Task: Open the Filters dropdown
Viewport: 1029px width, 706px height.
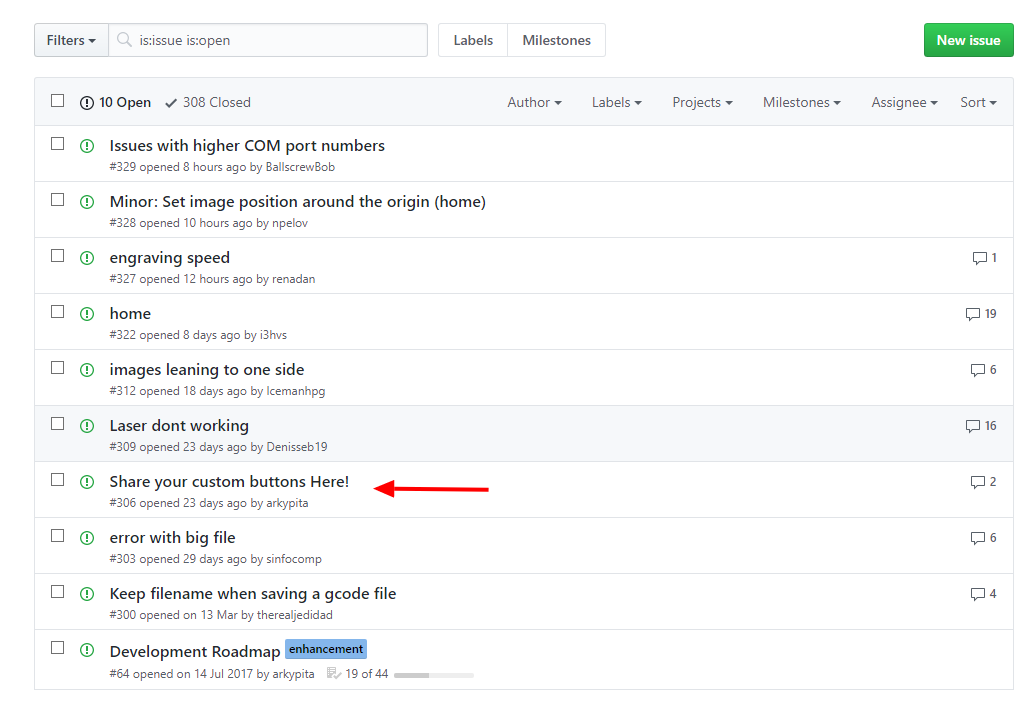Action: [71, 41]
